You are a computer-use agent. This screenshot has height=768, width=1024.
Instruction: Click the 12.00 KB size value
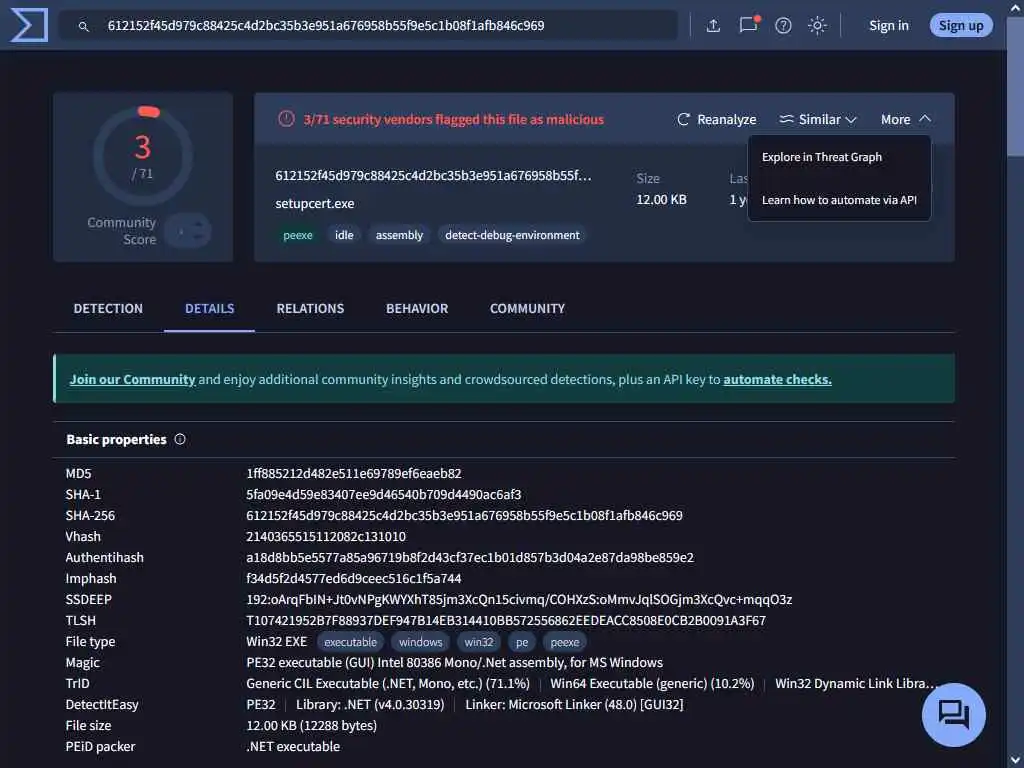click(x=662, y=199)
